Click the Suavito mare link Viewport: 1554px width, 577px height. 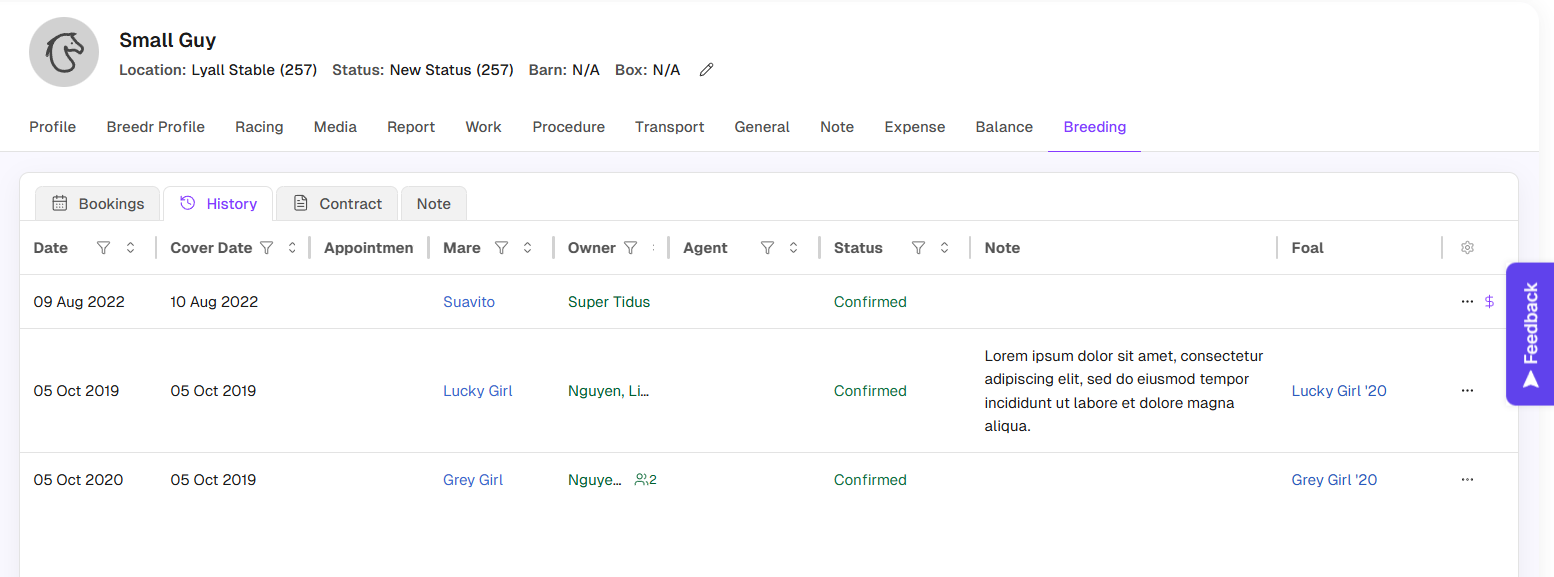469,302
